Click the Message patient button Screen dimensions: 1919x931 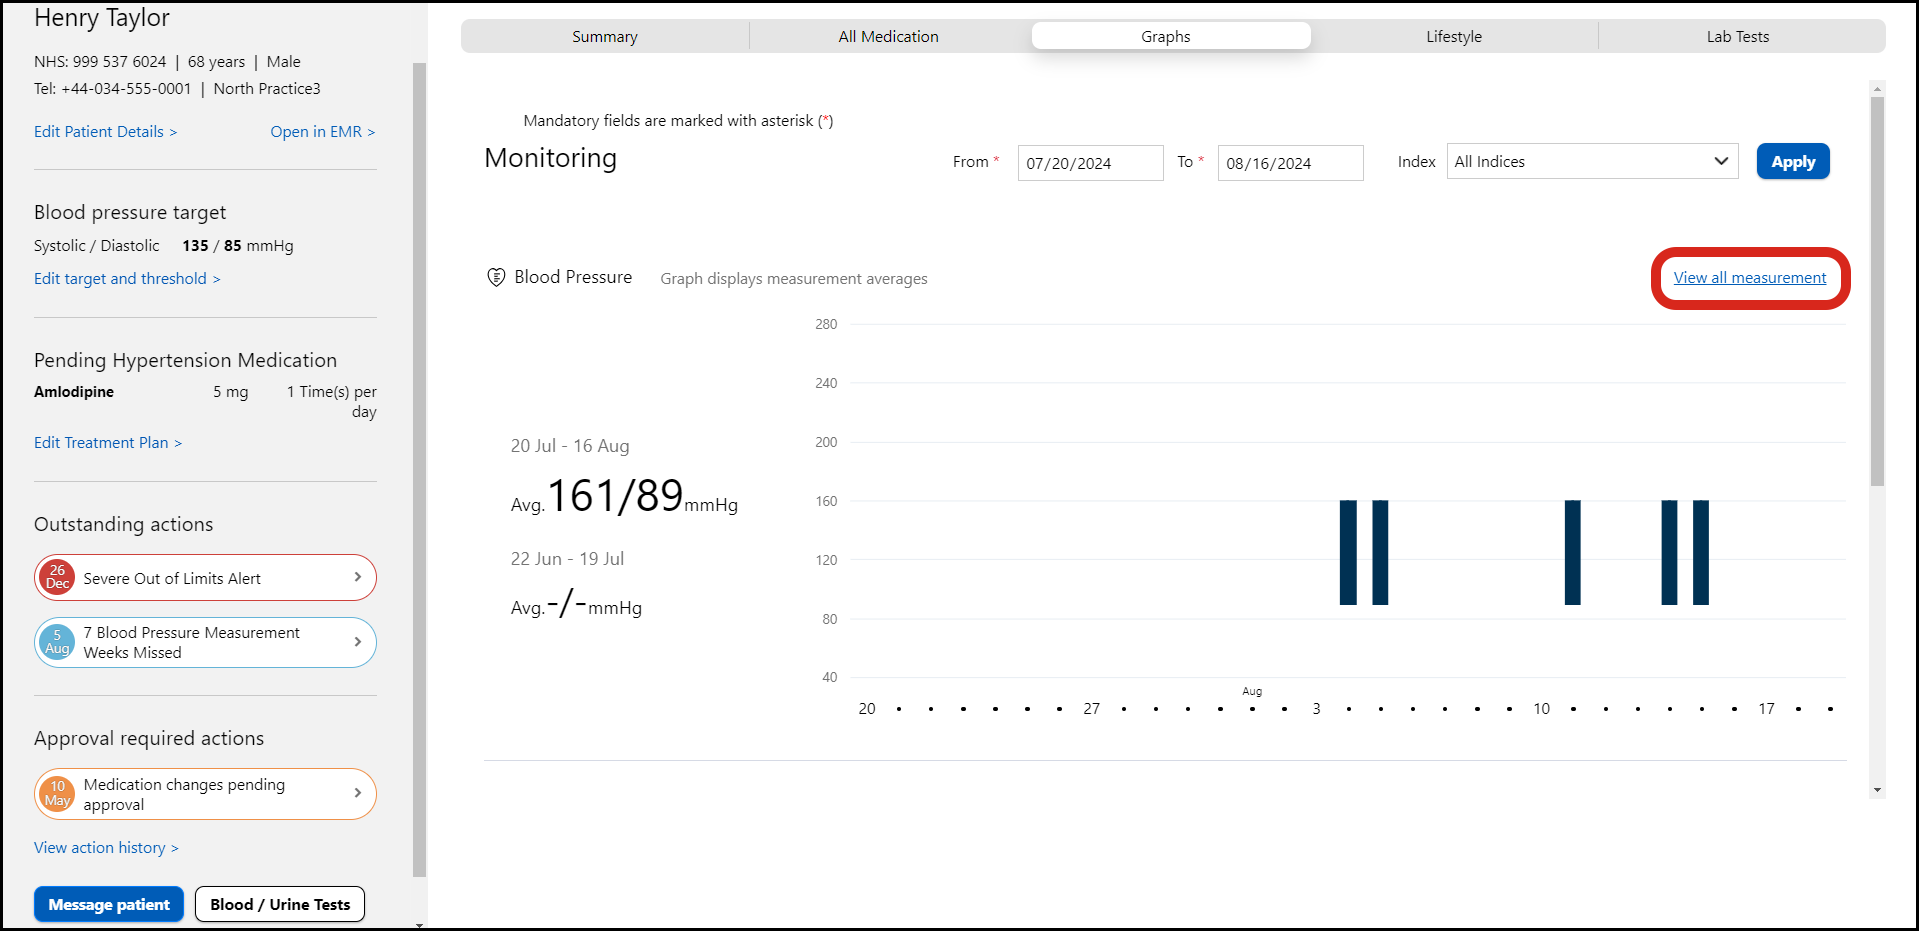[109, 904]
